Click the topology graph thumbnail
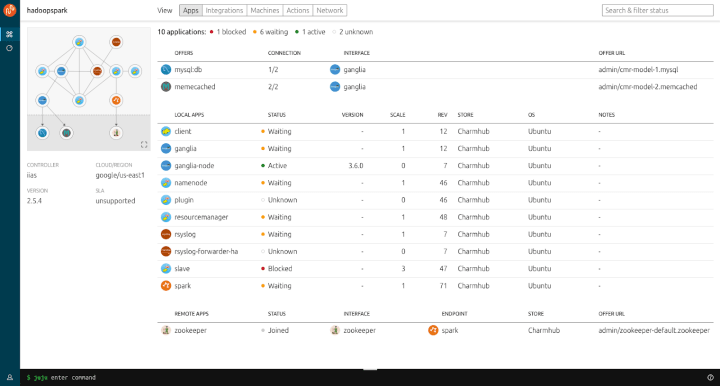 (x=89, y=89)
